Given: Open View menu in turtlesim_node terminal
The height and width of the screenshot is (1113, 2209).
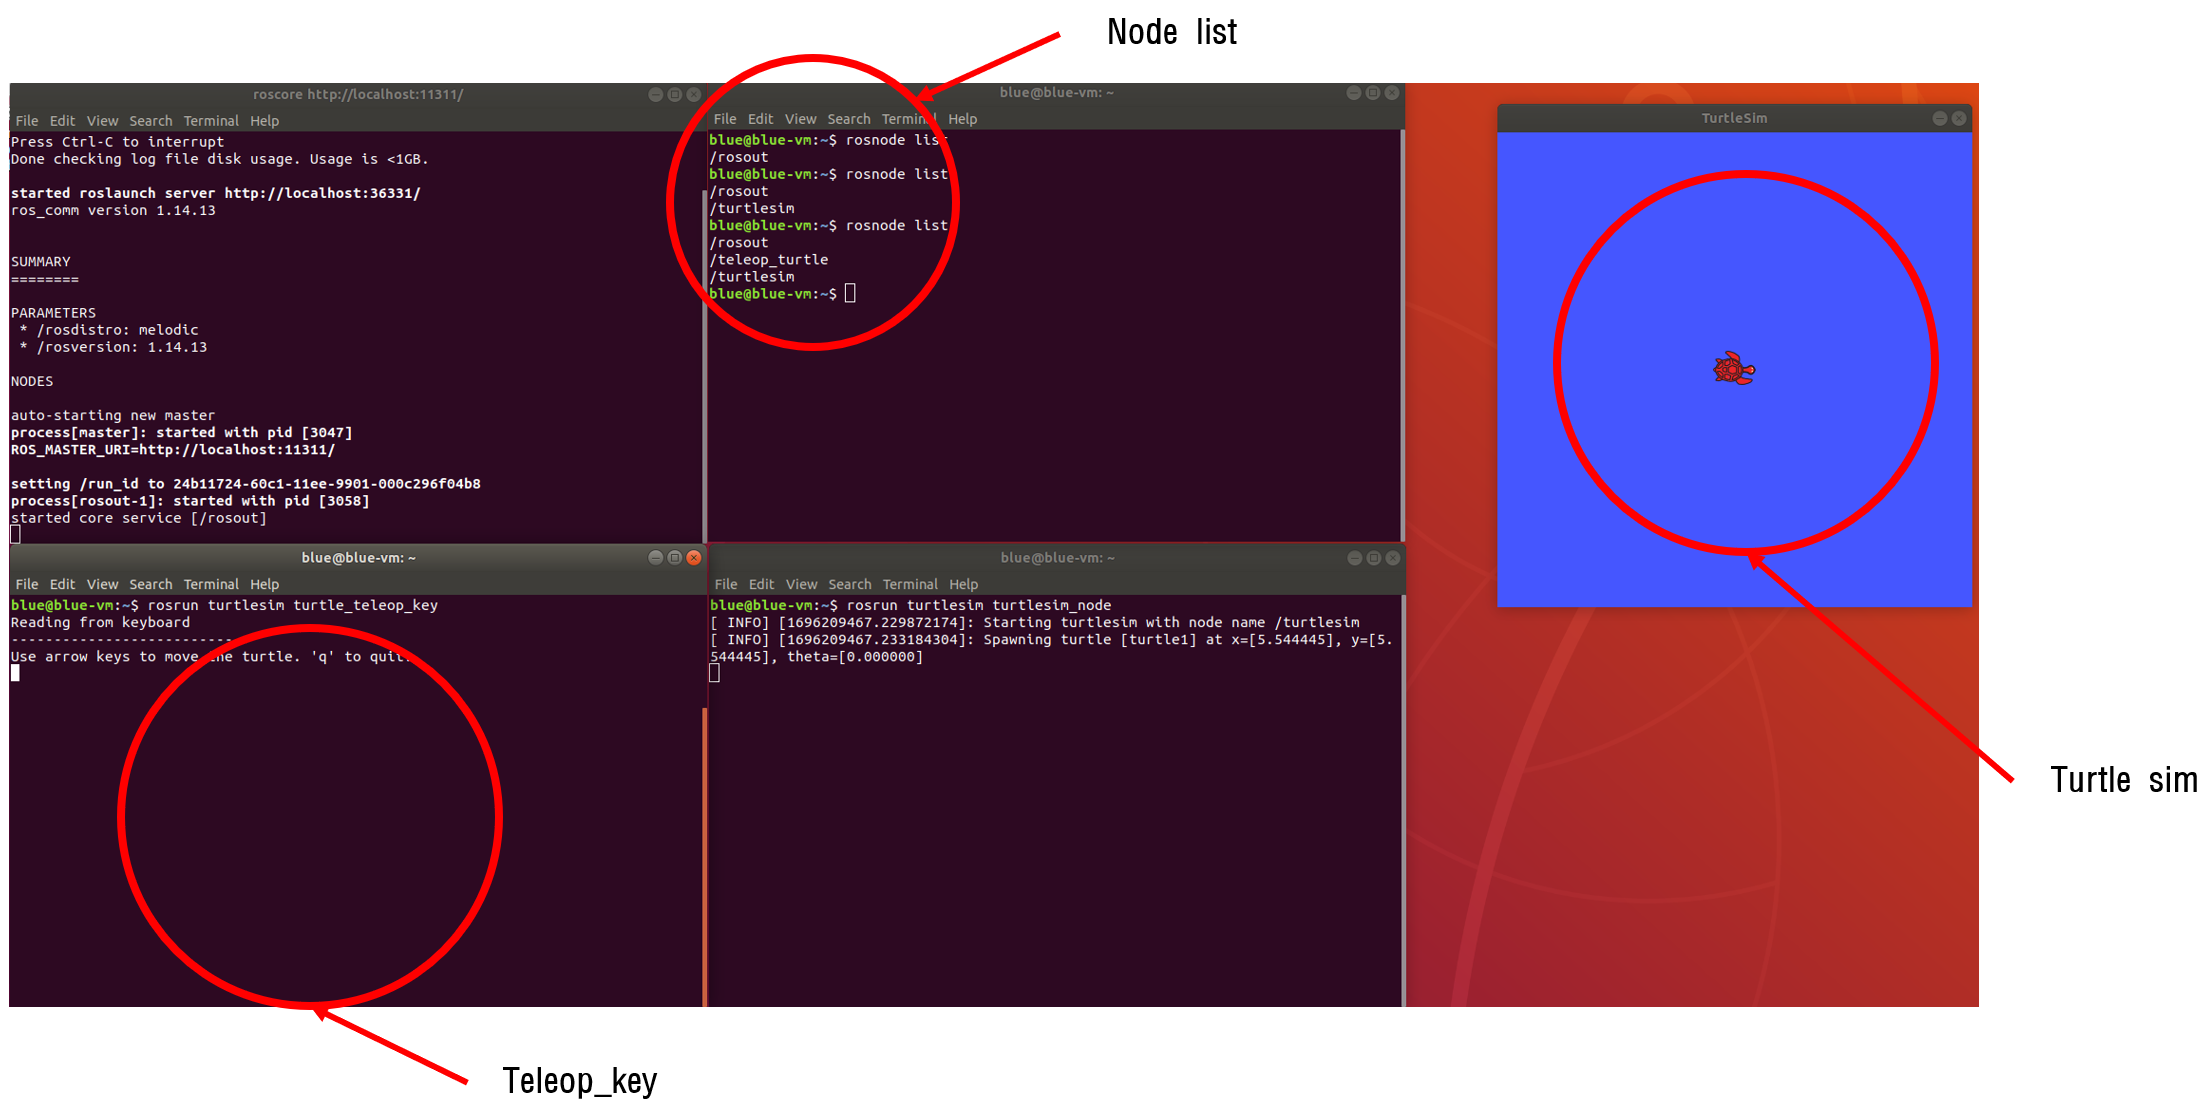Looking at the screenshot, I should coord(801,585).
